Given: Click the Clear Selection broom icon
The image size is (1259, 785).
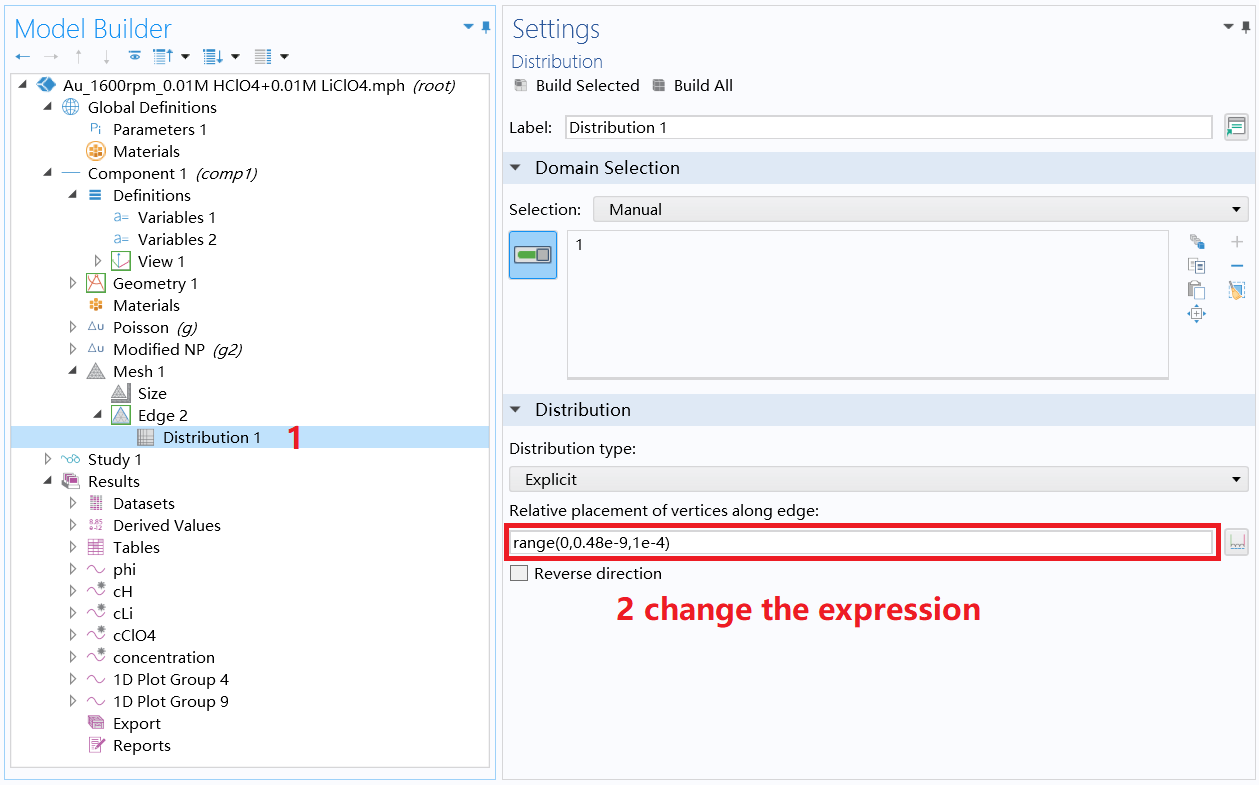Looking at the screenshot, I should point(1237,290).
